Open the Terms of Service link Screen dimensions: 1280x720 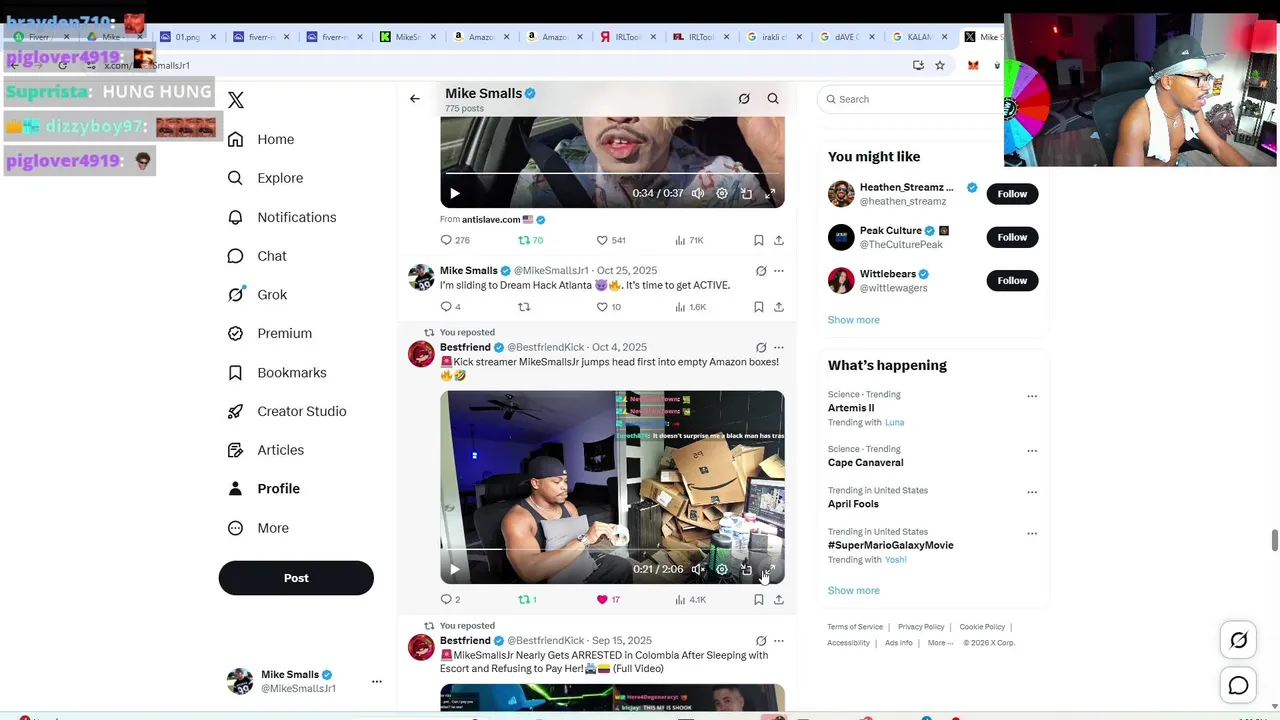click(x=855, y=627)
